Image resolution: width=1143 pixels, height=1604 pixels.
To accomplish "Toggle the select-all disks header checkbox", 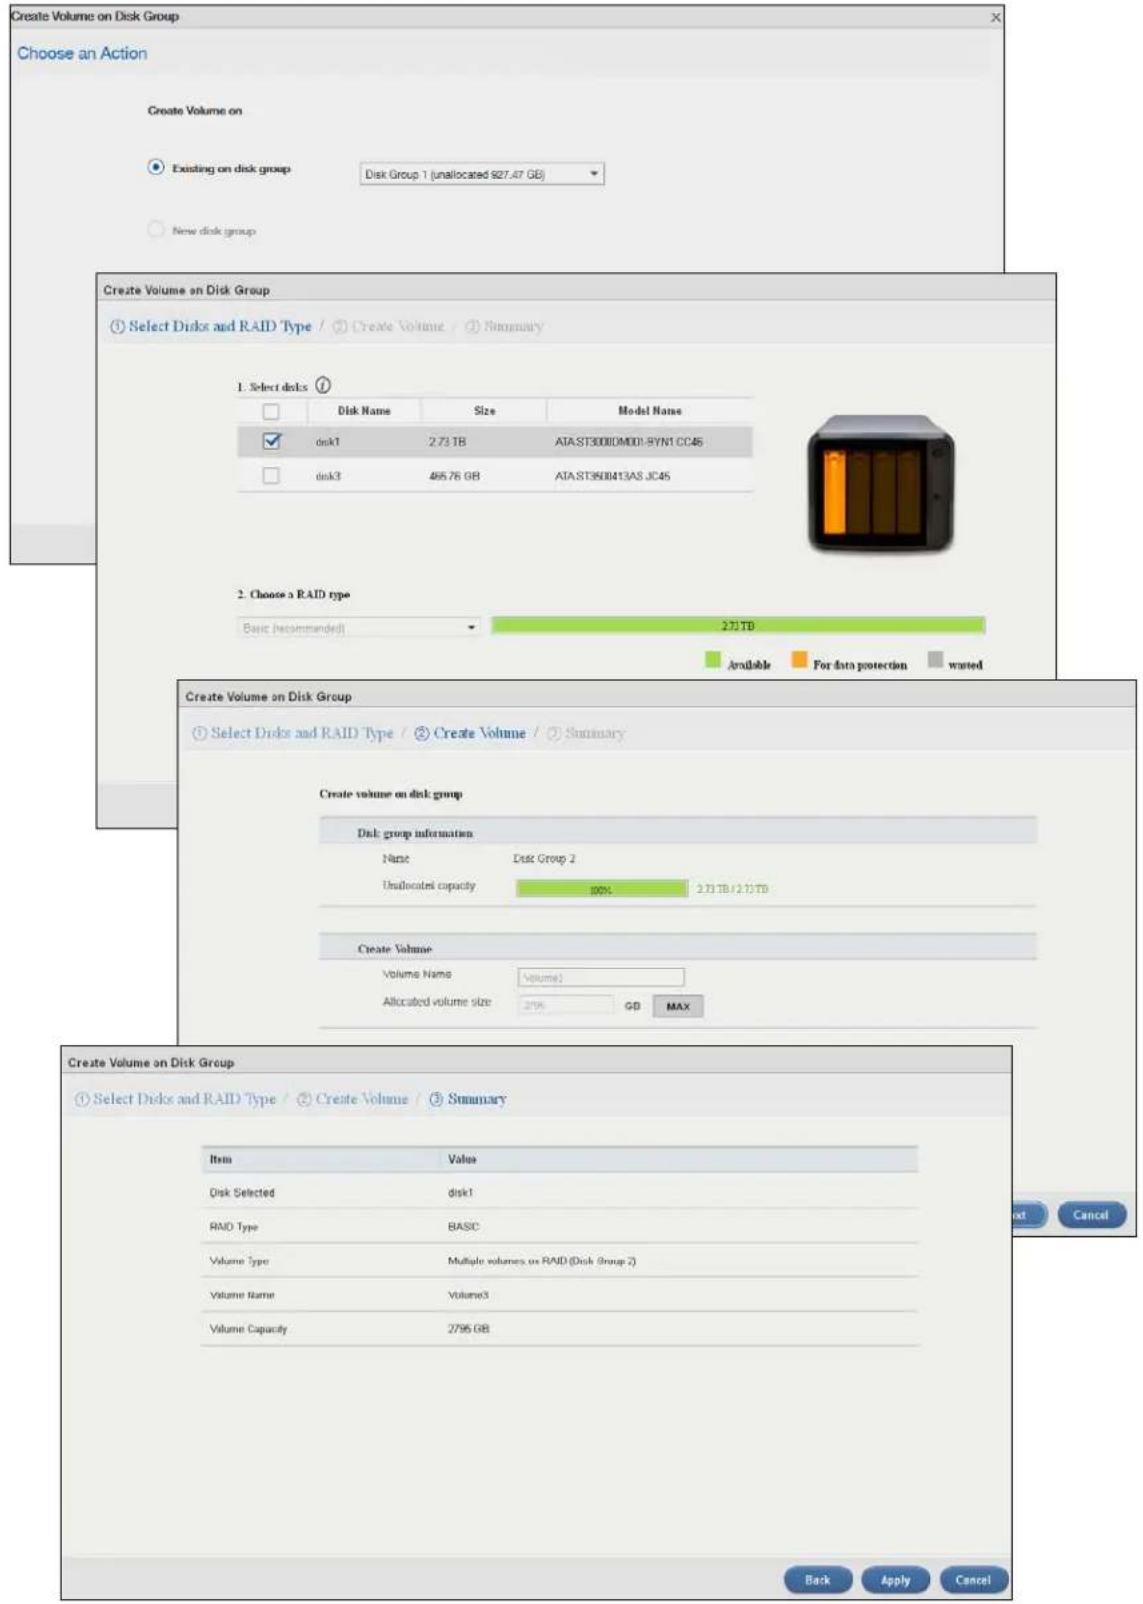I will click(x=271, y=411).
